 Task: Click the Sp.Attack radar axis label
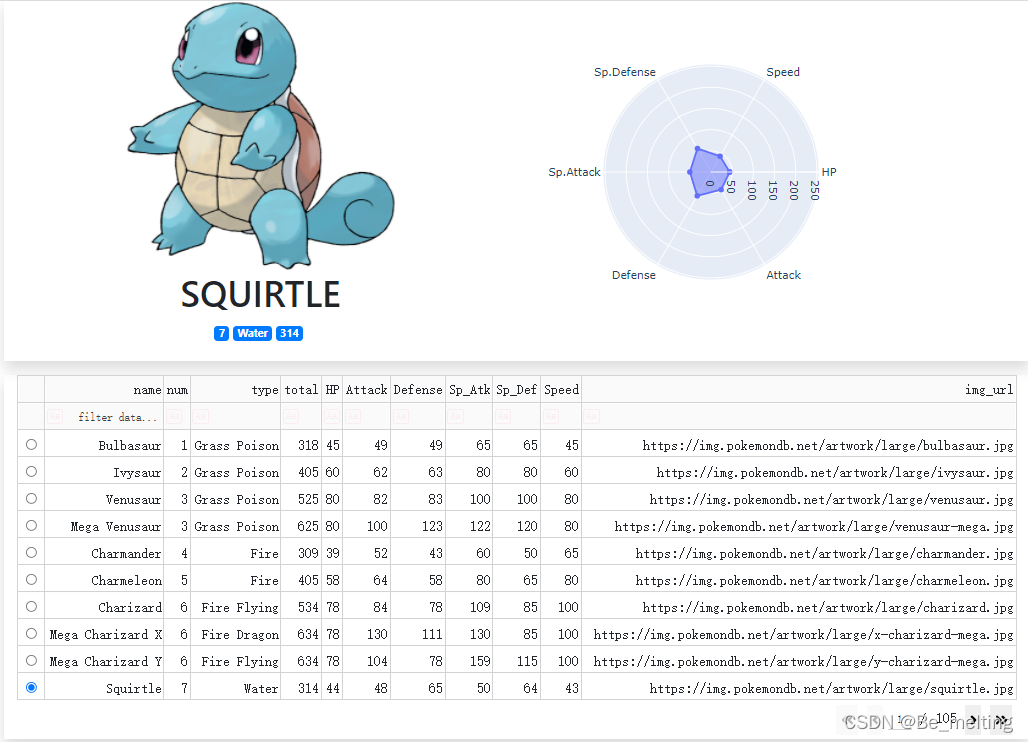pos(574,172)
